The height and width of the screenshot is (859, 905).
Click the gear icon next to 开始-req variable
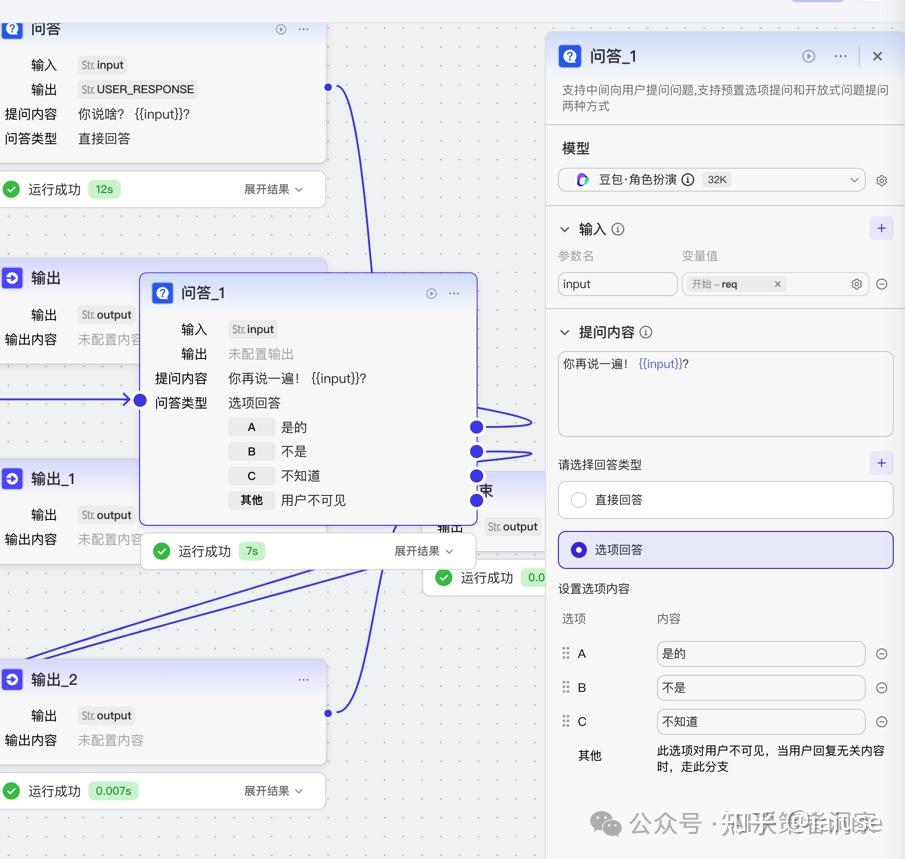click(x=856, y=284)
